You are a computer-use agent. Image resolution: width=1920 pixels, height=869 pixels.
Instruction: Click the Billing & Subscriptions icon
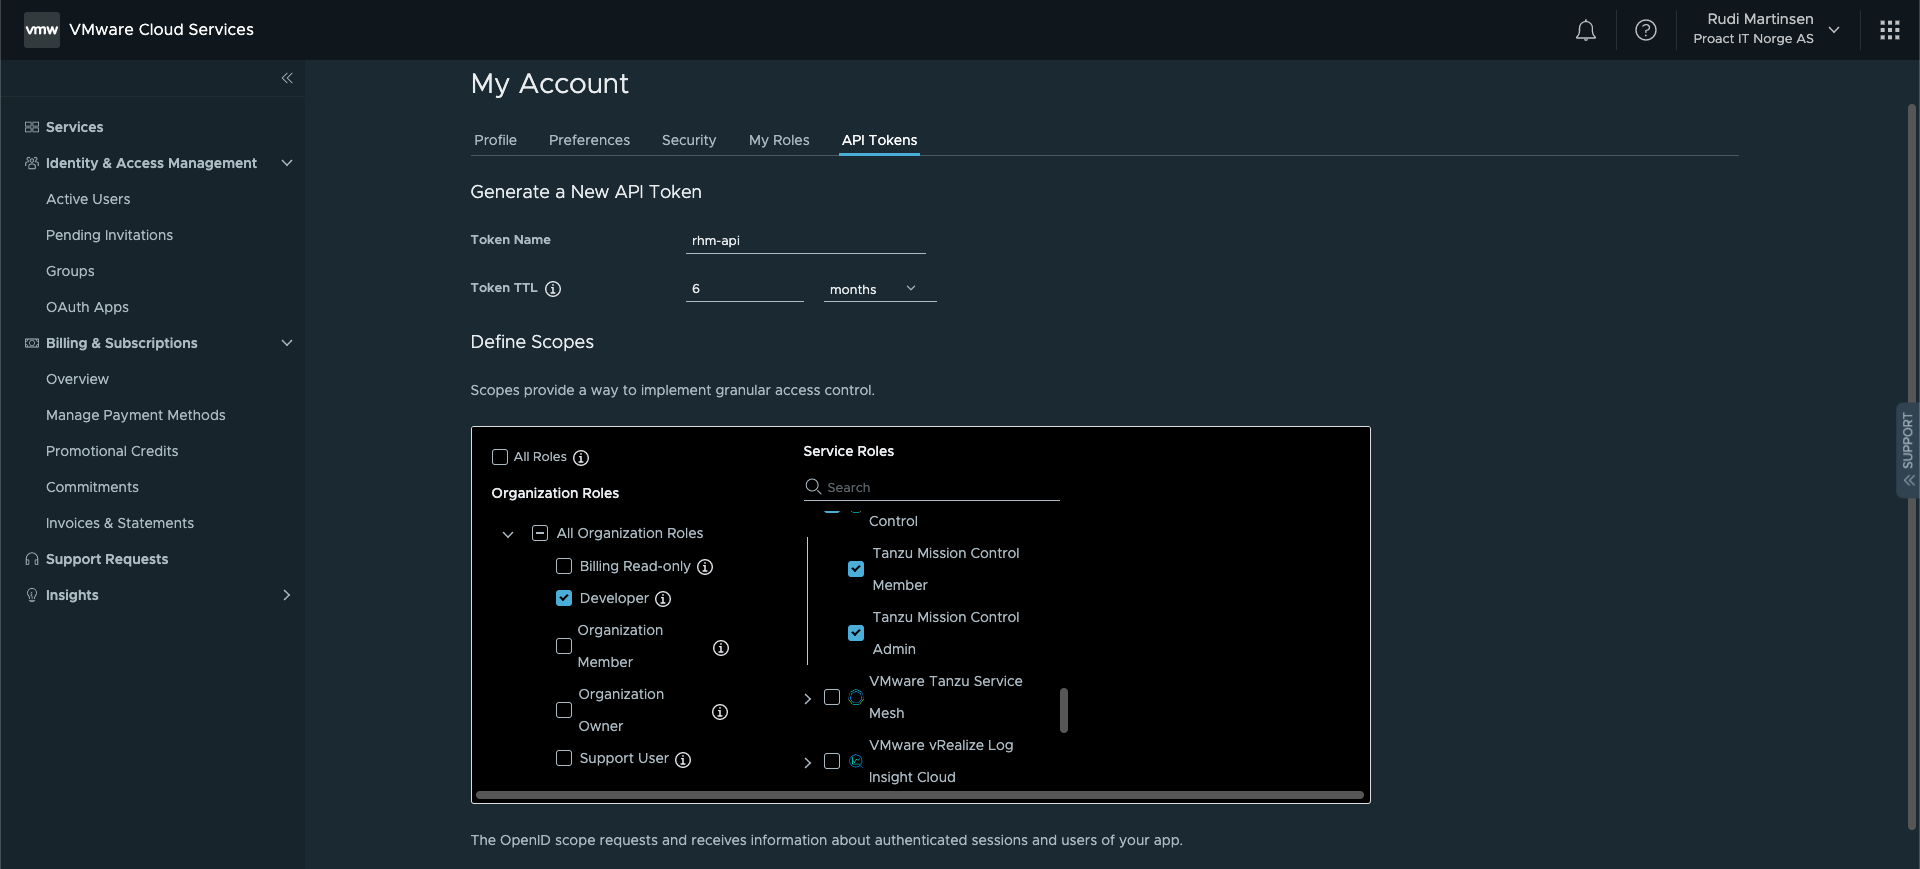(x=32, y=343)
